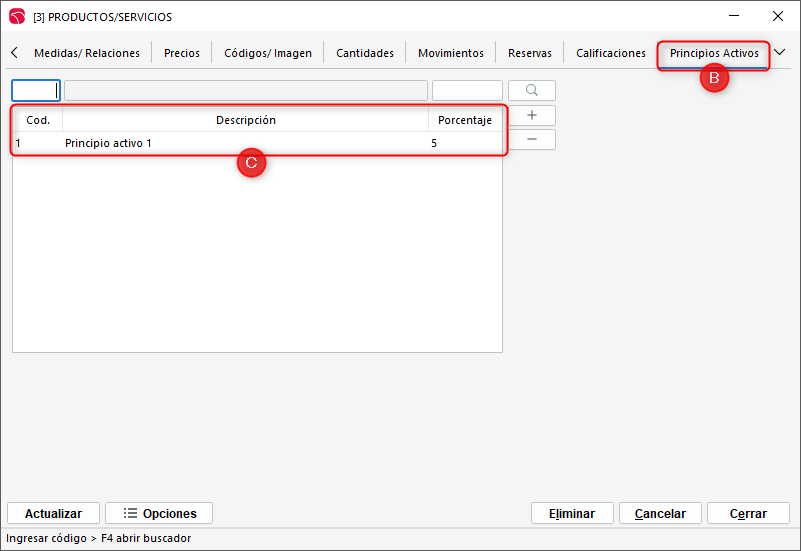Open the Reservas tab
The height and width of the screenshot is (551, 801).
pos(530,53)
